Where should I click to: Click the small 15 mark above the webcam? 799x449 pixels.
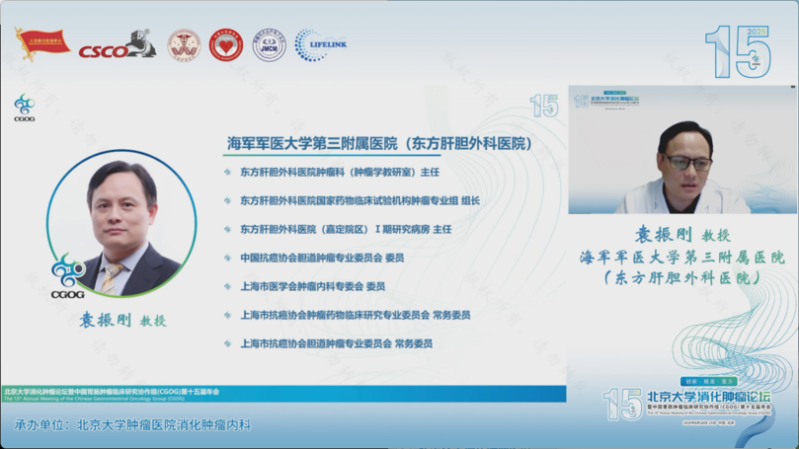[x=543, y=105]
